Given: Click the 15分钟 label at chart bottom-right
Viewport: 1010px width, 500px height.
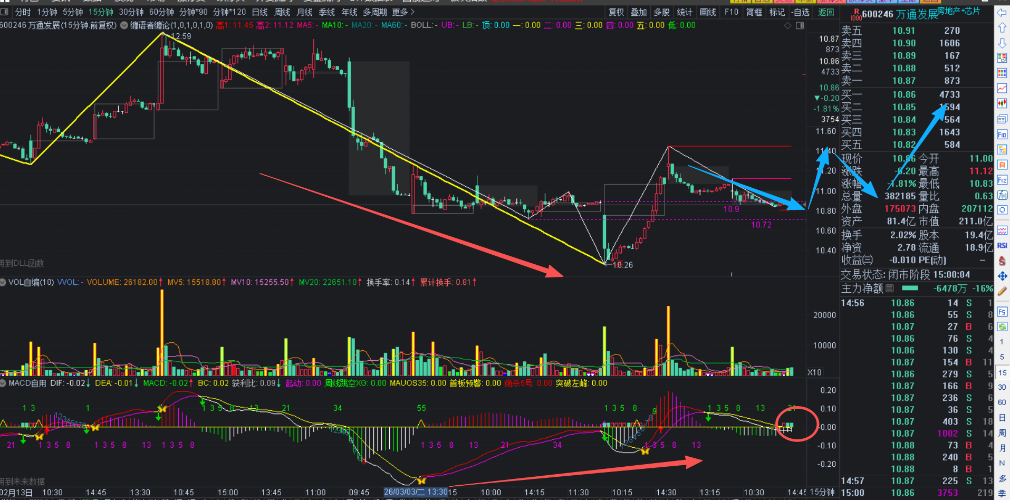Looking at the screenshot, I should [823, 492].
